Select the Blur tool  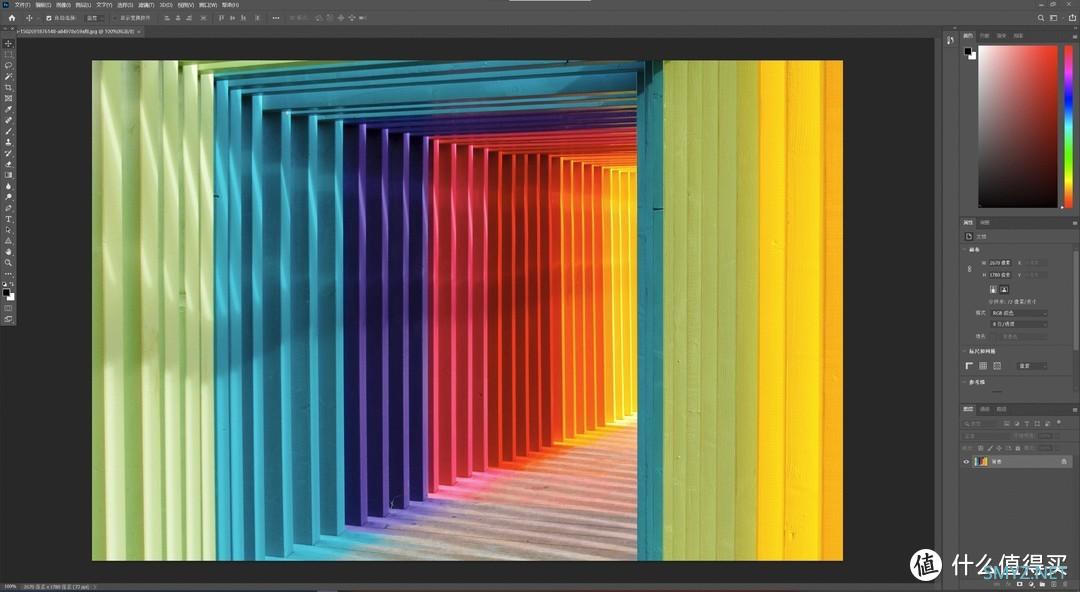(9, 187)
